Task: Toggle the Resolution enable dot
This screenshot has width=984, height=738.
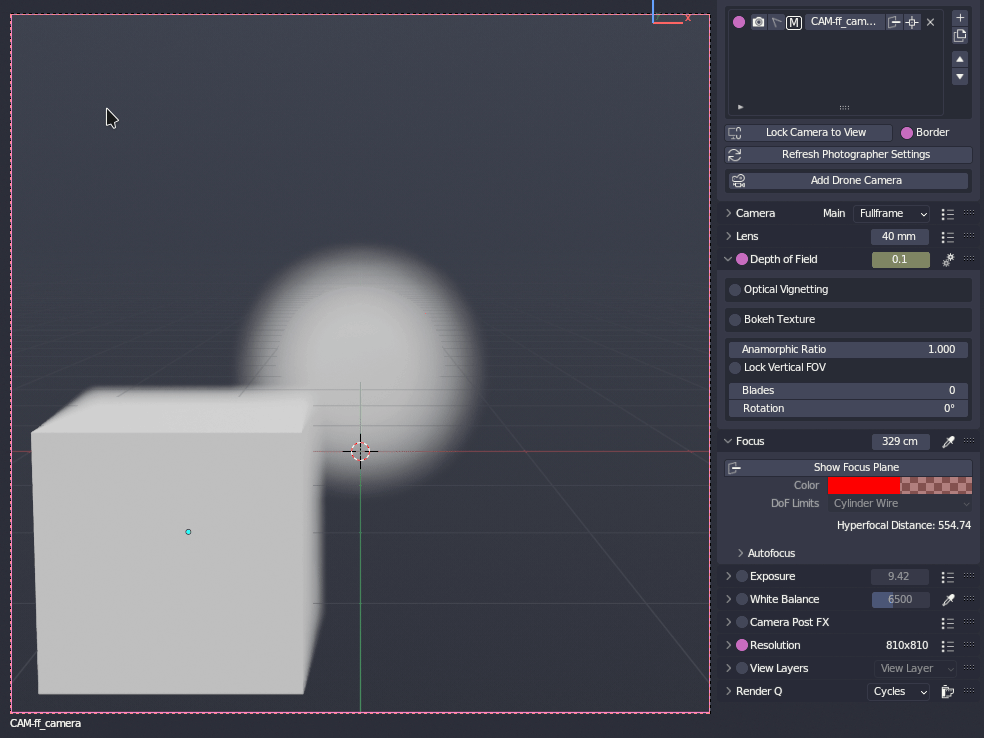Action: point(742,645)
